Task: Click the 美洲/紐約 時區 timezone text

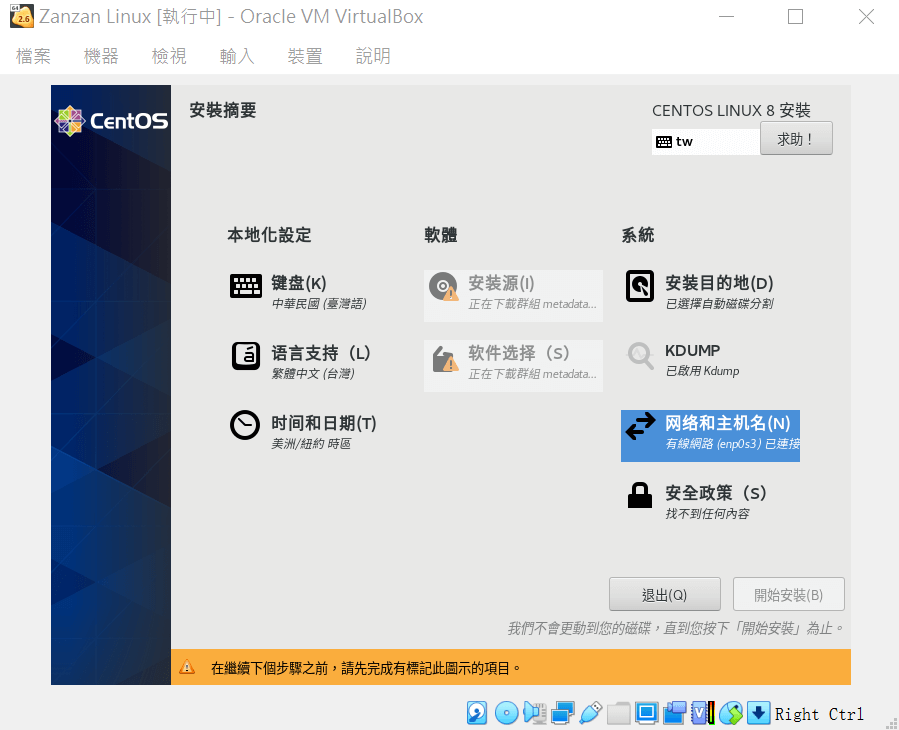Action: (311, 444)
